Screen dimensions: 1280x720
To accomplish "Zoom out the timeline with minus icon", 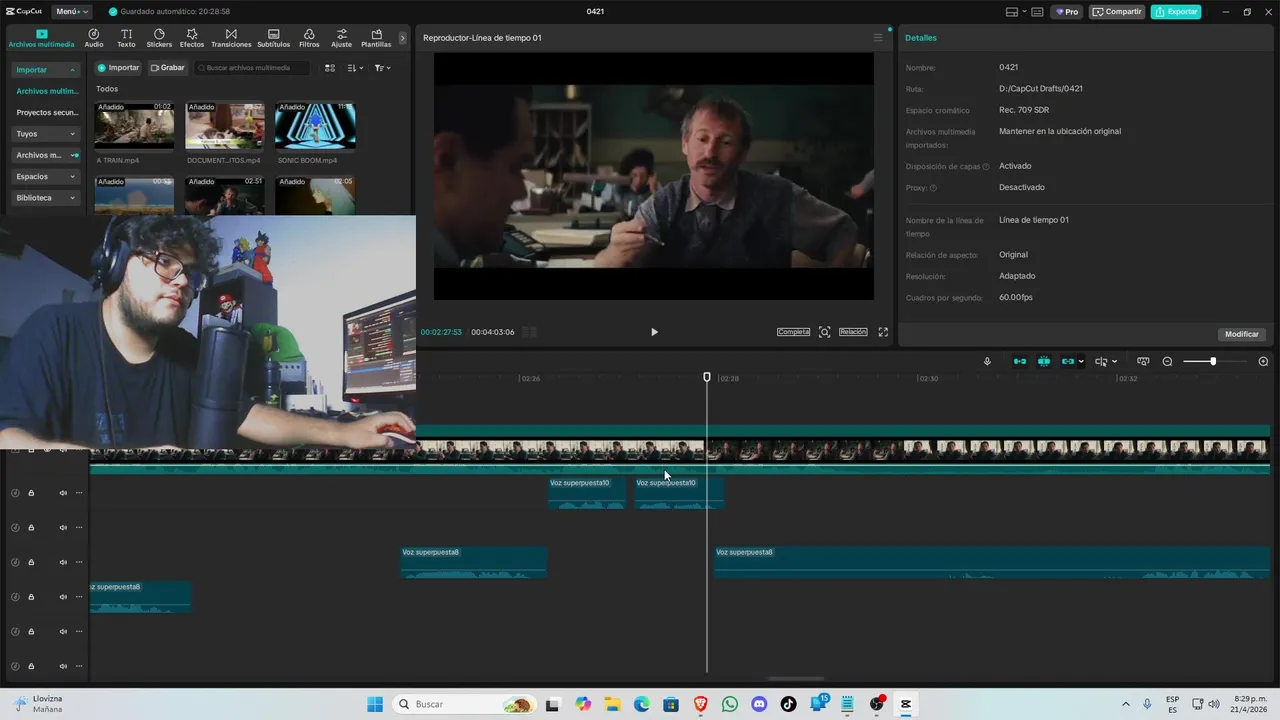I will coord(1167,361).
